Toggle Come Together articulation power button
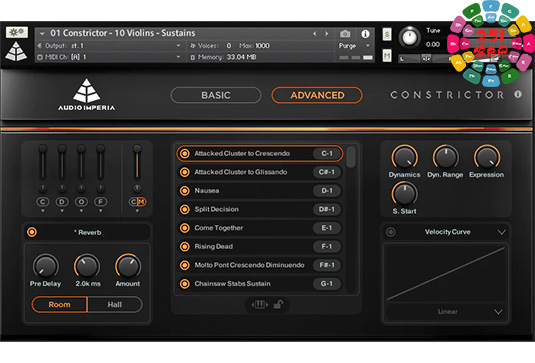The width and height of the screenshot is (535, 363). (185, 228)
